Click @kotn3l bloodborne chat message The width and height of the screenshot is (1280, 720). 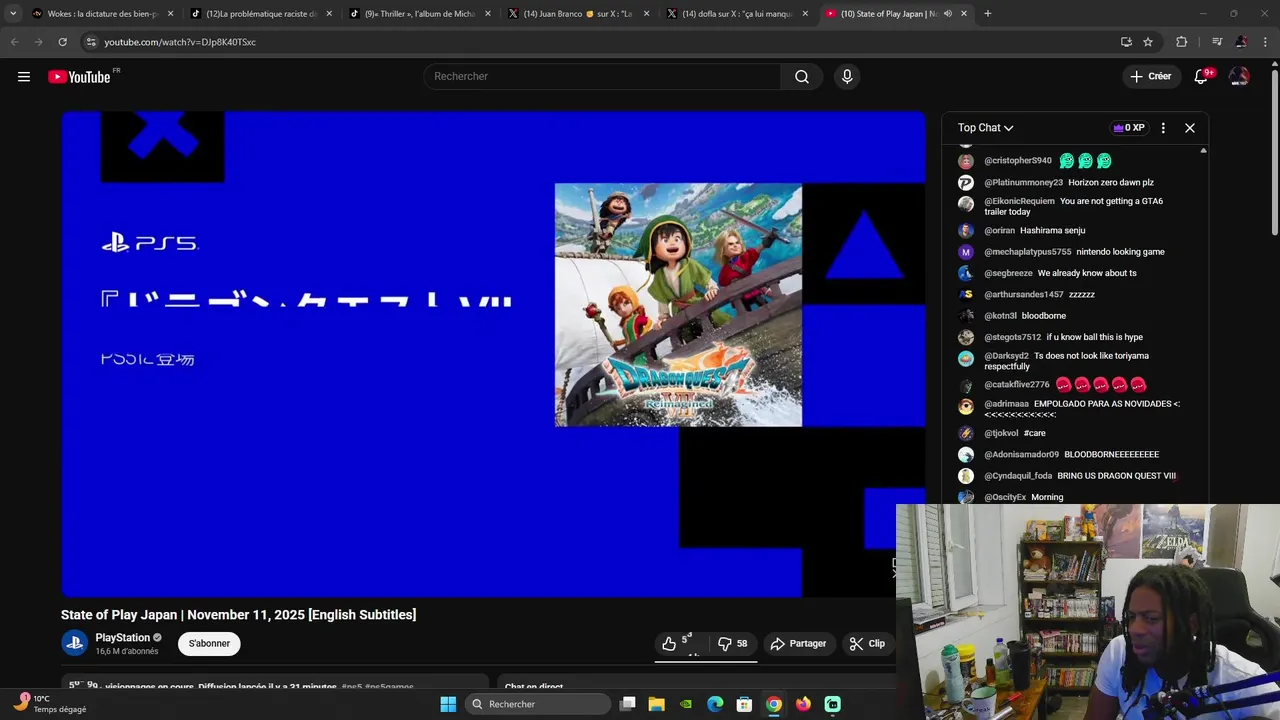pos(1043,316)
